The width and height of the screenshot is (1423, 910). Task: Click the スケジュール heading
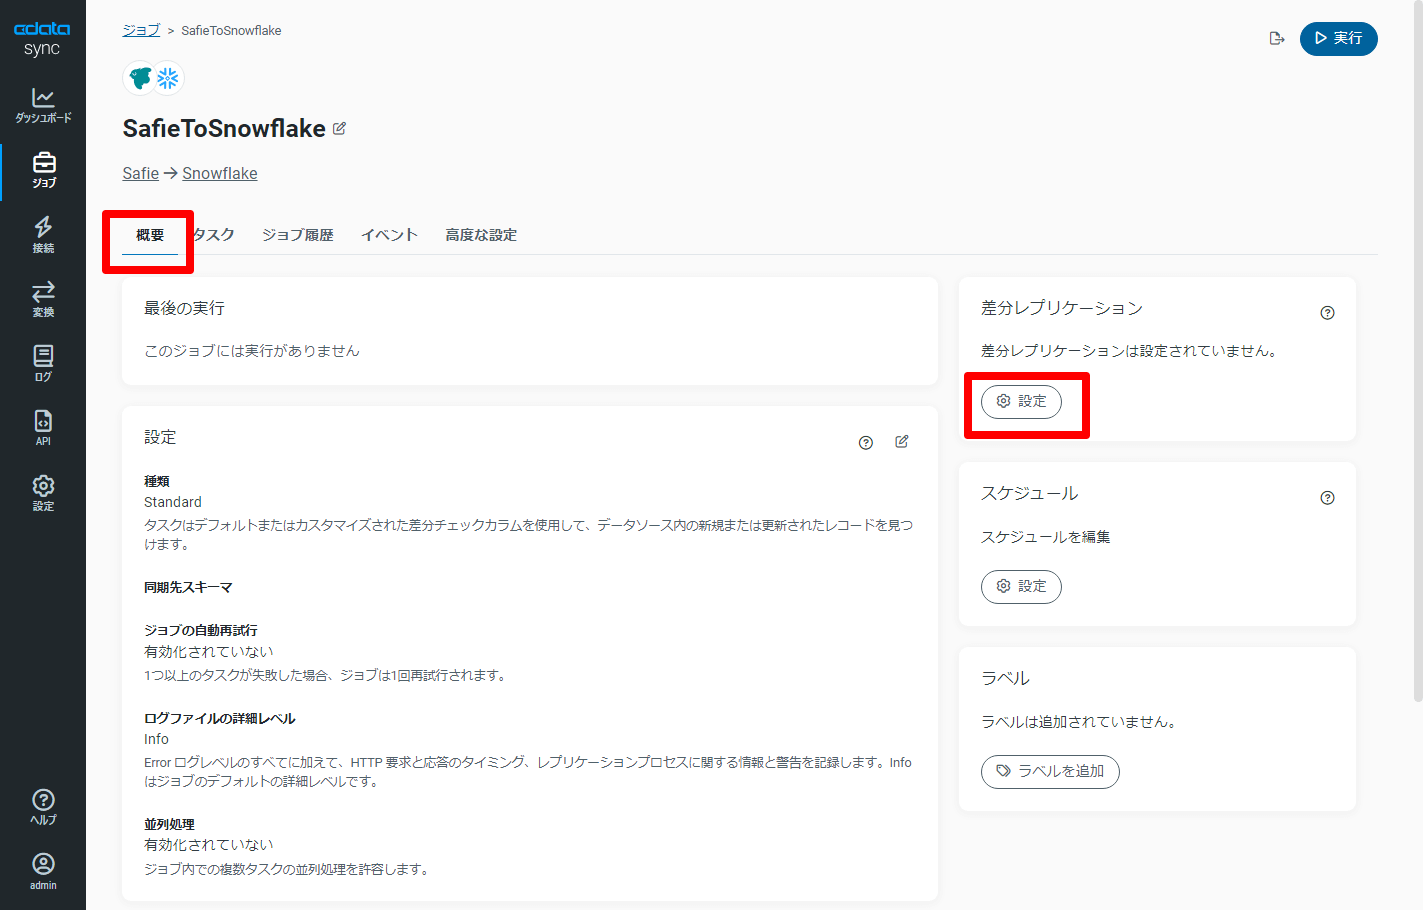[1030, 493]
